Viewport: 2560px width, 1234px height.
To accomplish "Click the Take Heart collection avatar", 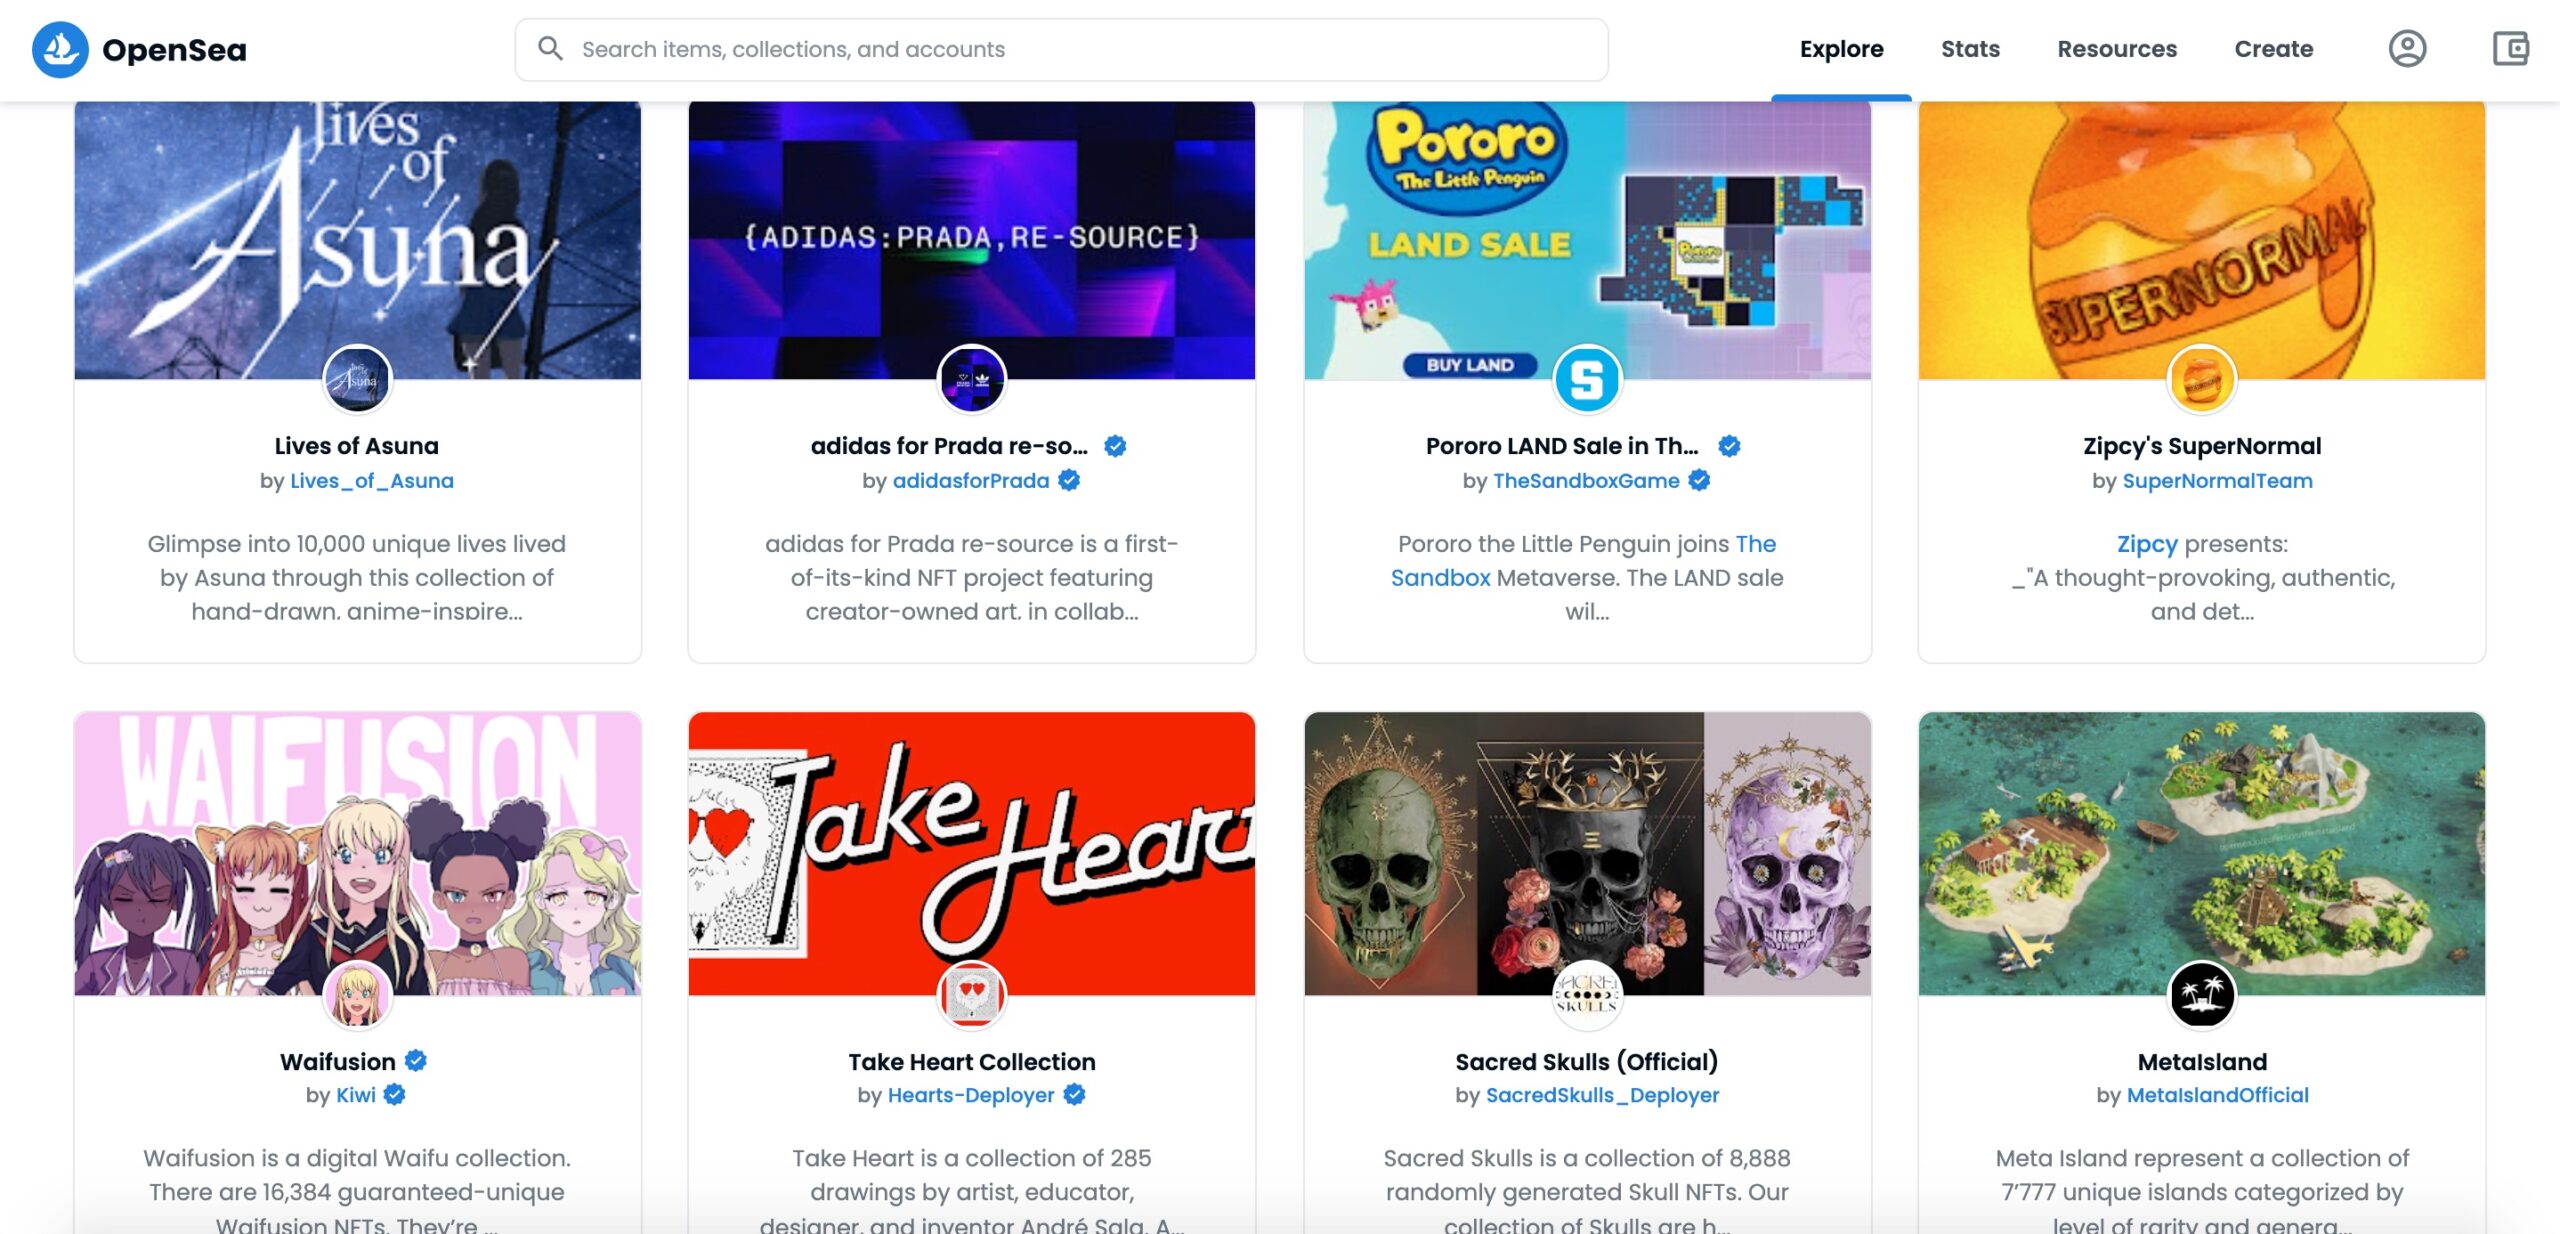I will (972, 995).
